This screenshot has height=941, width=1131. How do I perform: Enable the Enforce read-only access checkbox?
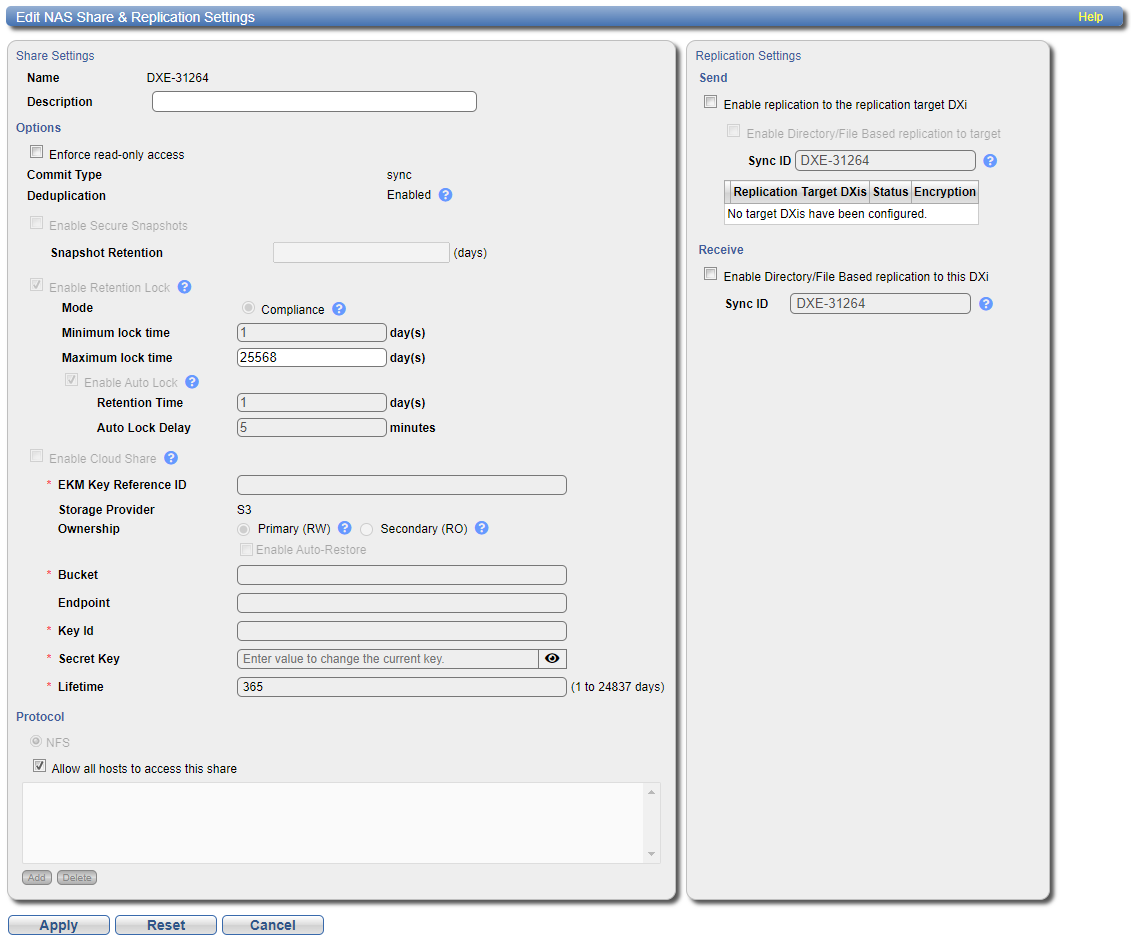(x=37, y=153)
